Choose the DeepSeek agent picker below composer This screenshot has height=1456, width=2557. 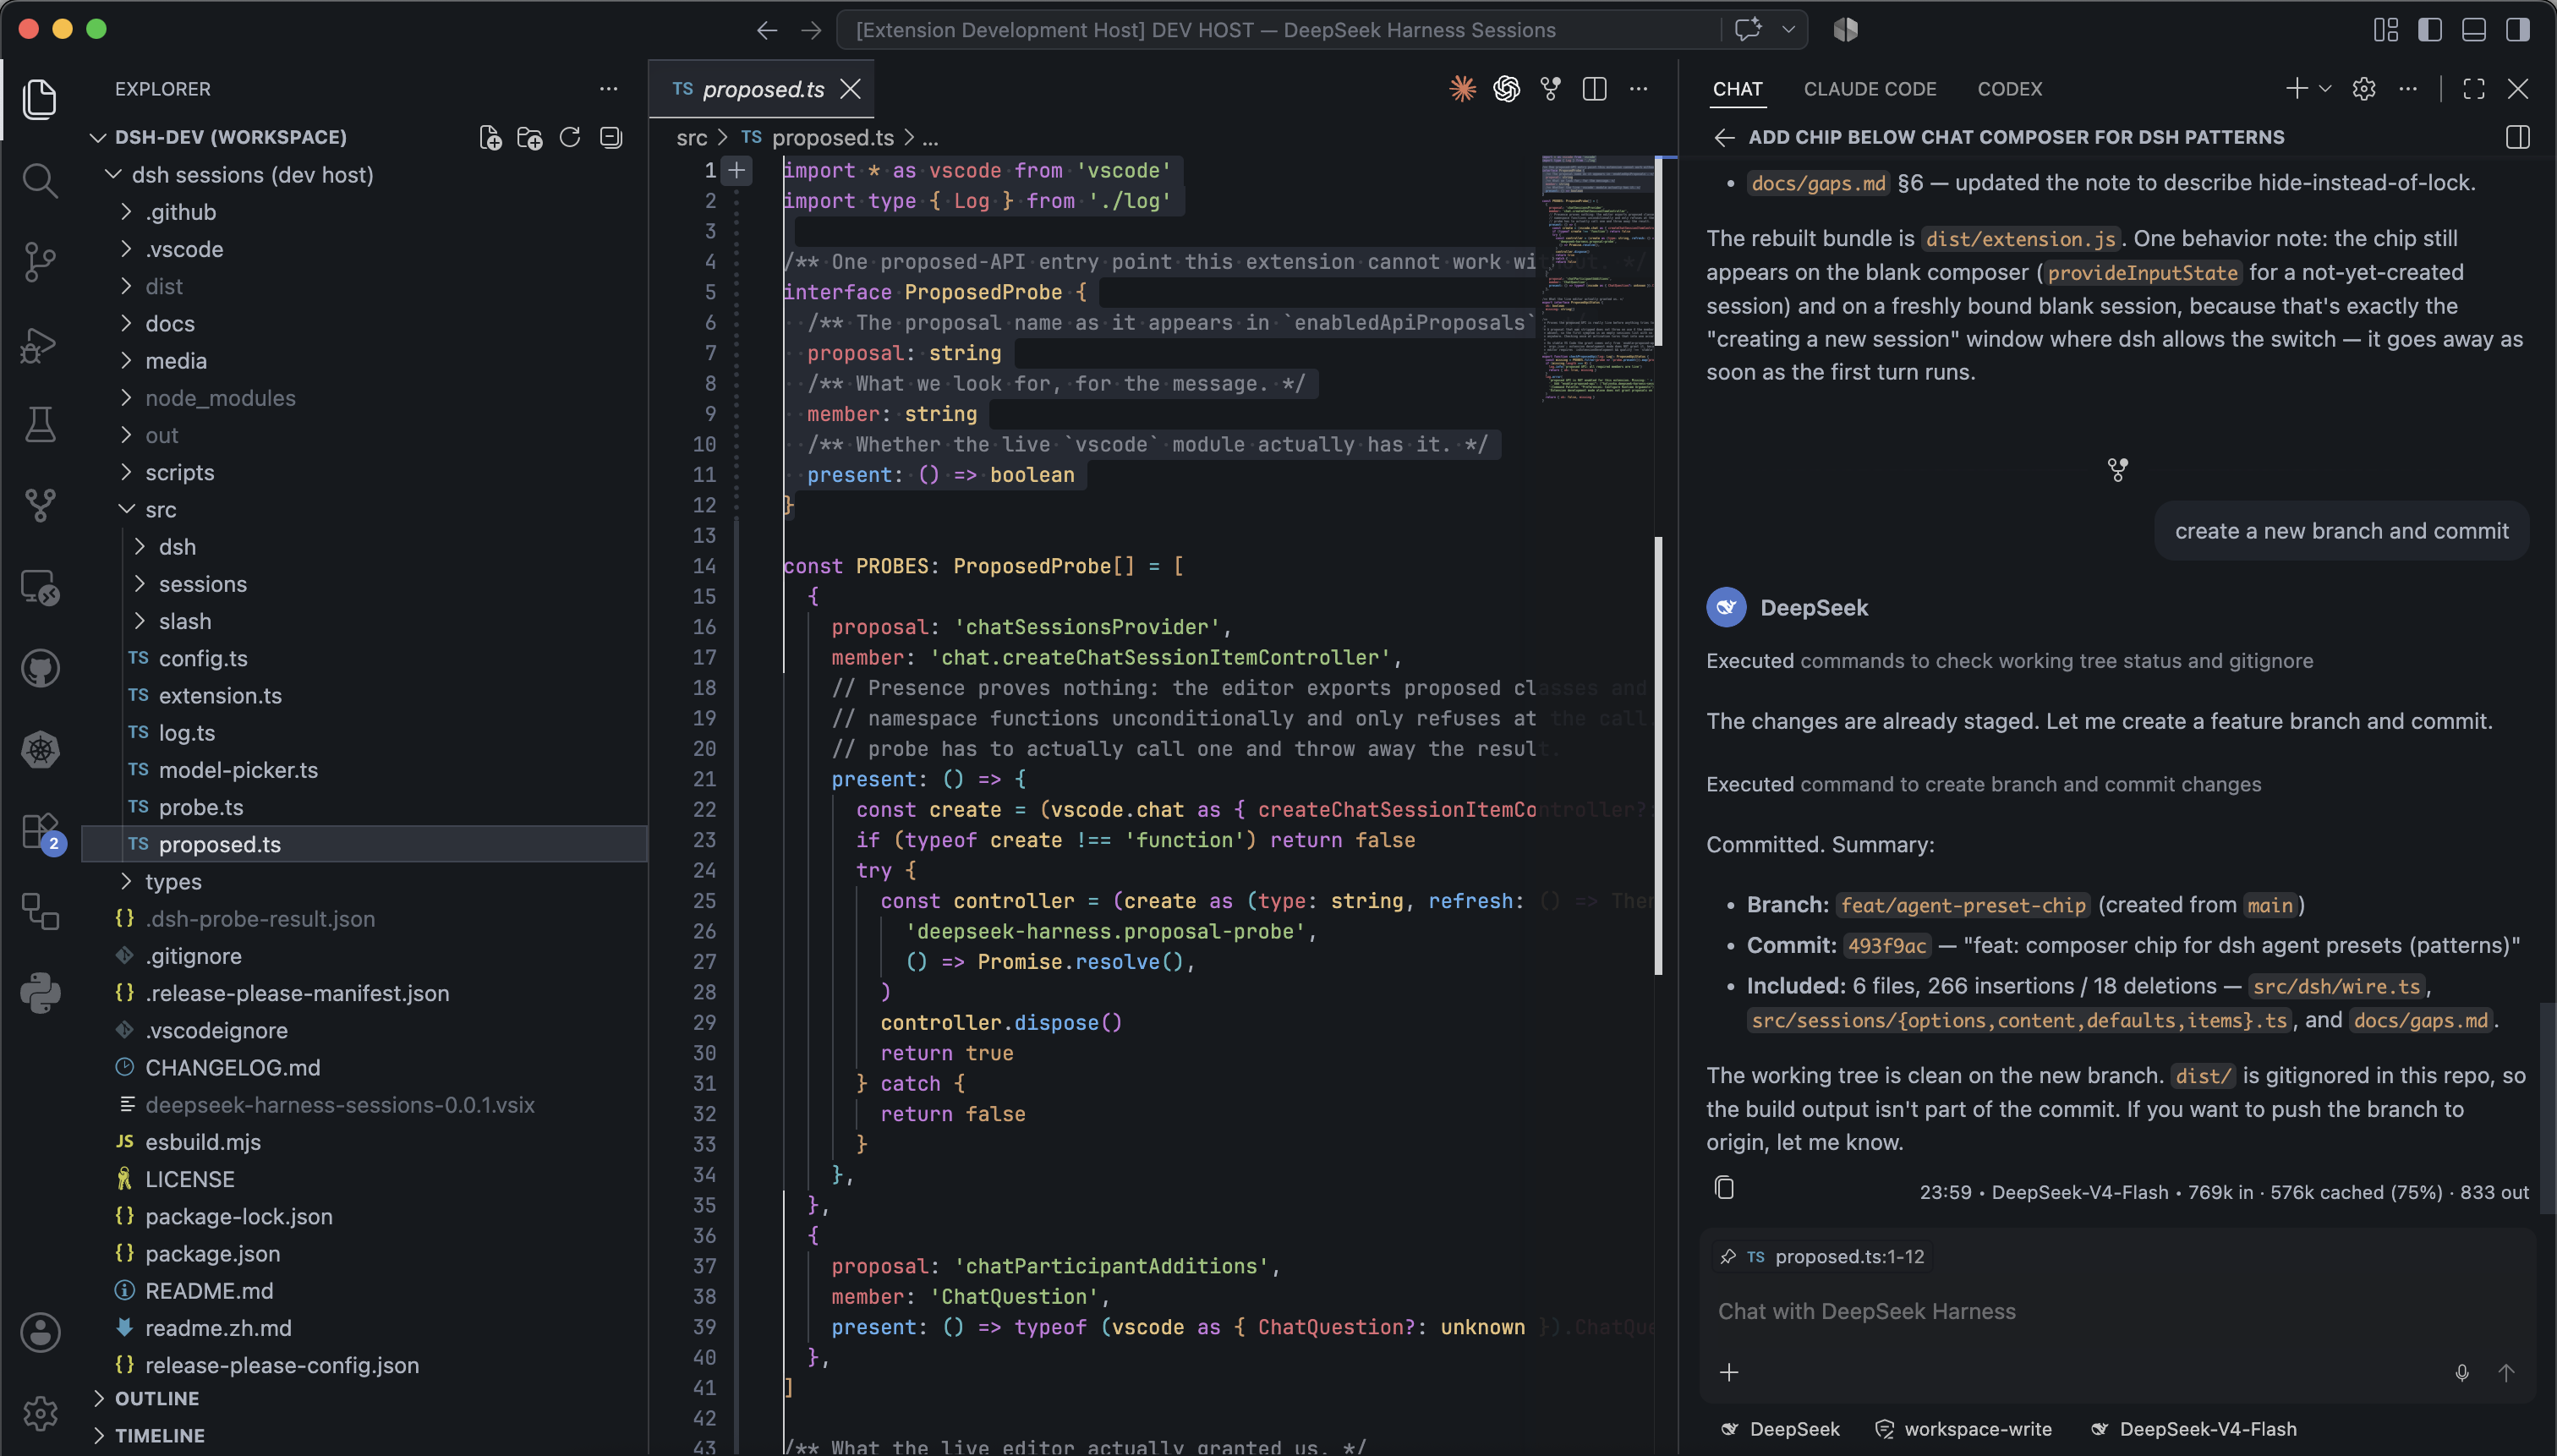1780,1429
